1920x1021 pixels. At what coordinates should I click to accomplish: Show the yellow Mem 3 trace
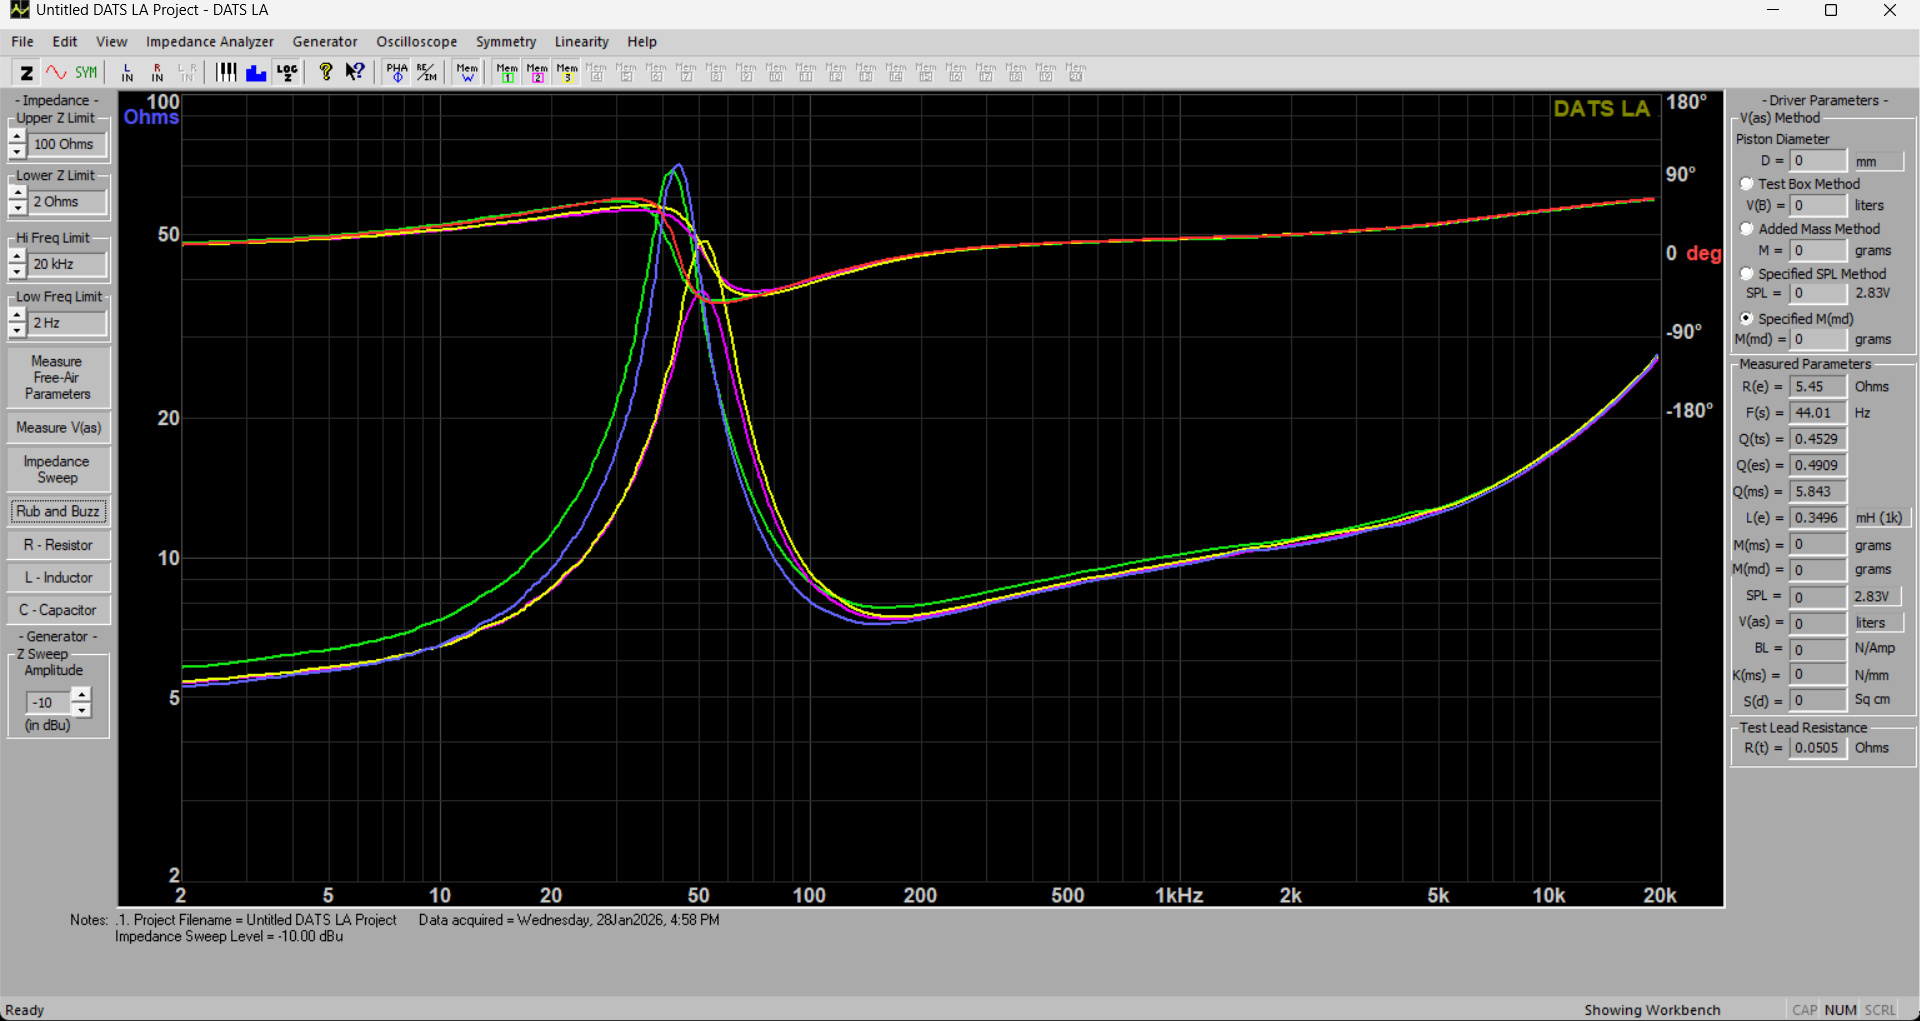(567, 72)
